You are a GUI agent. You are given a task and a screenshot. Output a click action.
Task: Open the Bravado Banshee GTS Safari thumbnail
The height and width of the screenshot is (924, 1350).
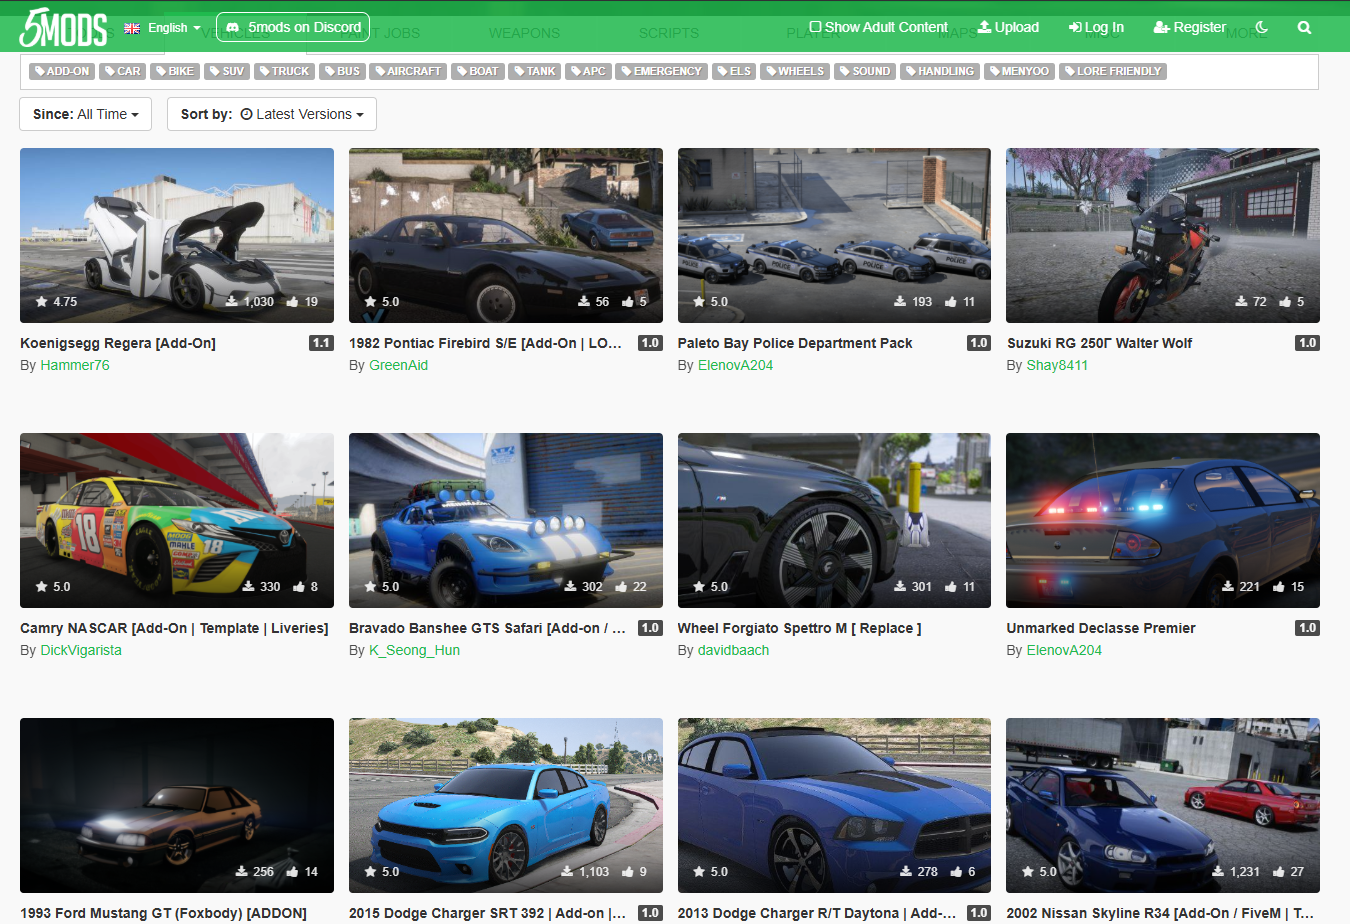tap(506, 520)
